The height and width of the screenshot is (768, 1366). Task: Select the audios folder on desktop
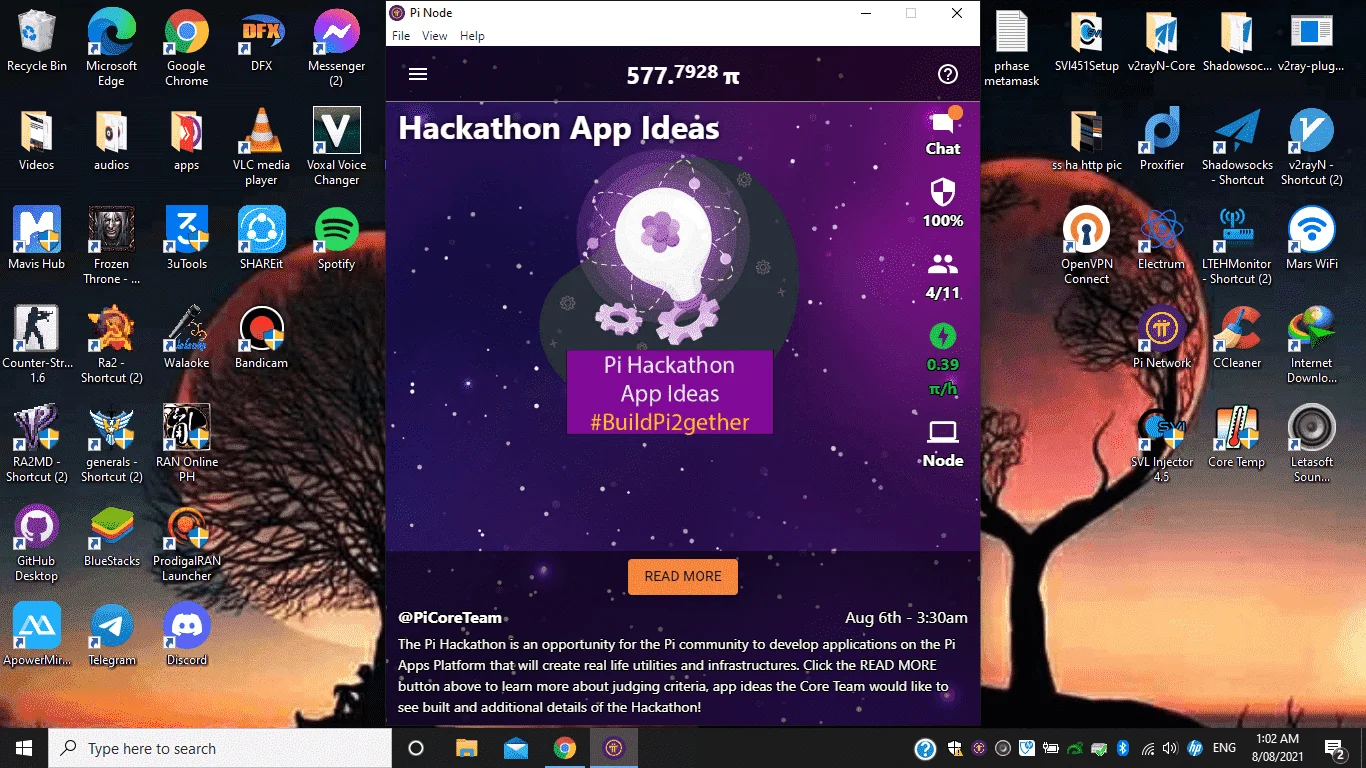click(111, 140)
